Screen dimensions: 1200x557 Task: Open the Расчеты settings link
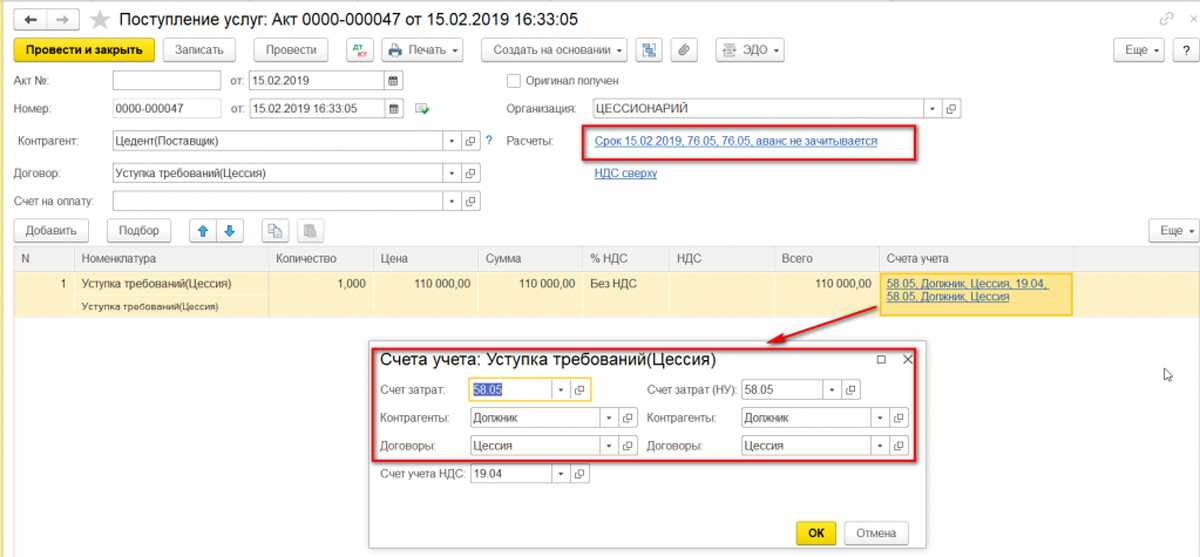pos(736,141)
